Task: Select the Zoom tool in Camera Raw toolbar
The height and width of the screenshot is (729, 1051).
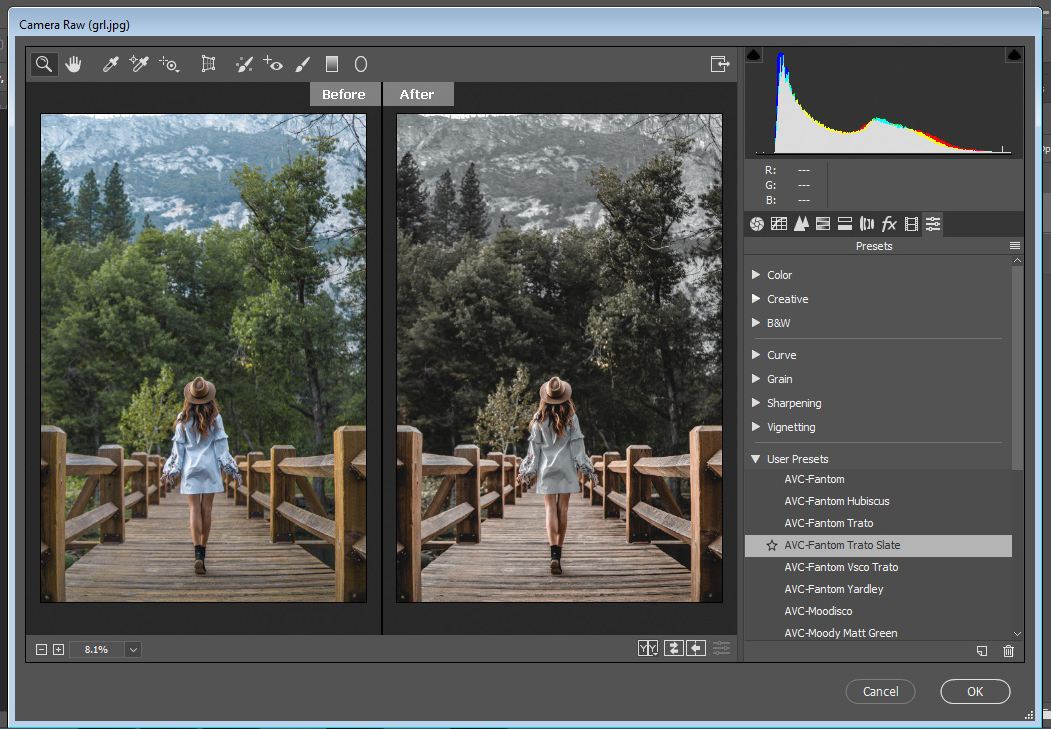Action: 44,64
